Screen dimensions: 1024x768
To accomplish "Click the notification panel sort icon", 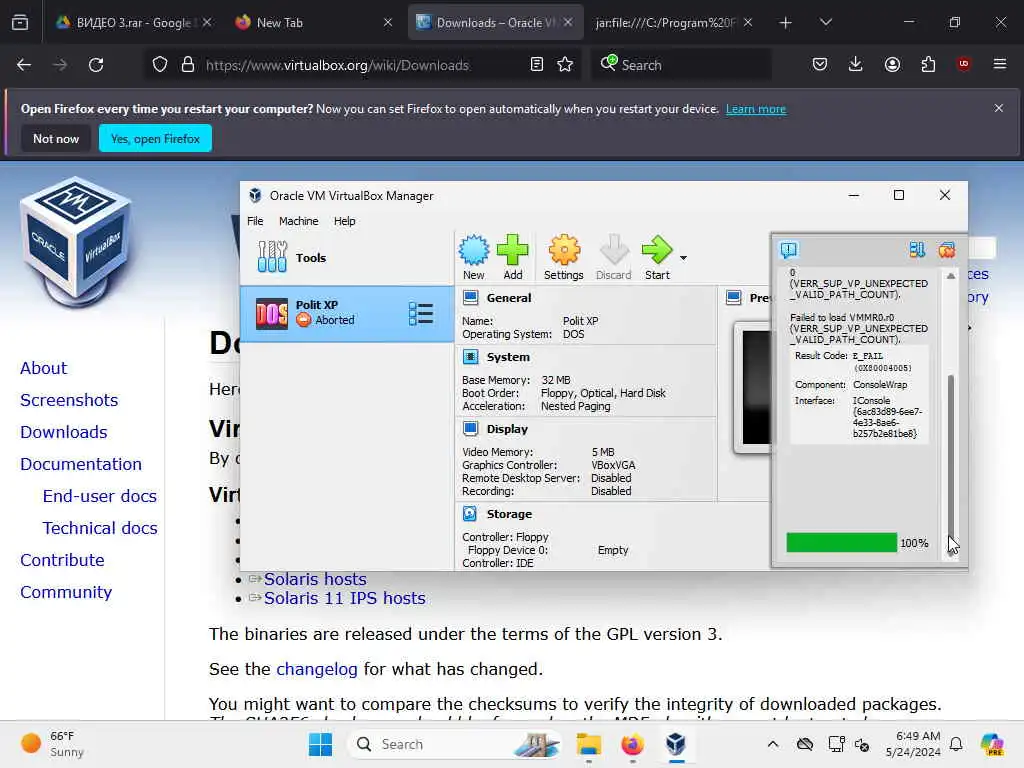I will [917, 249].
